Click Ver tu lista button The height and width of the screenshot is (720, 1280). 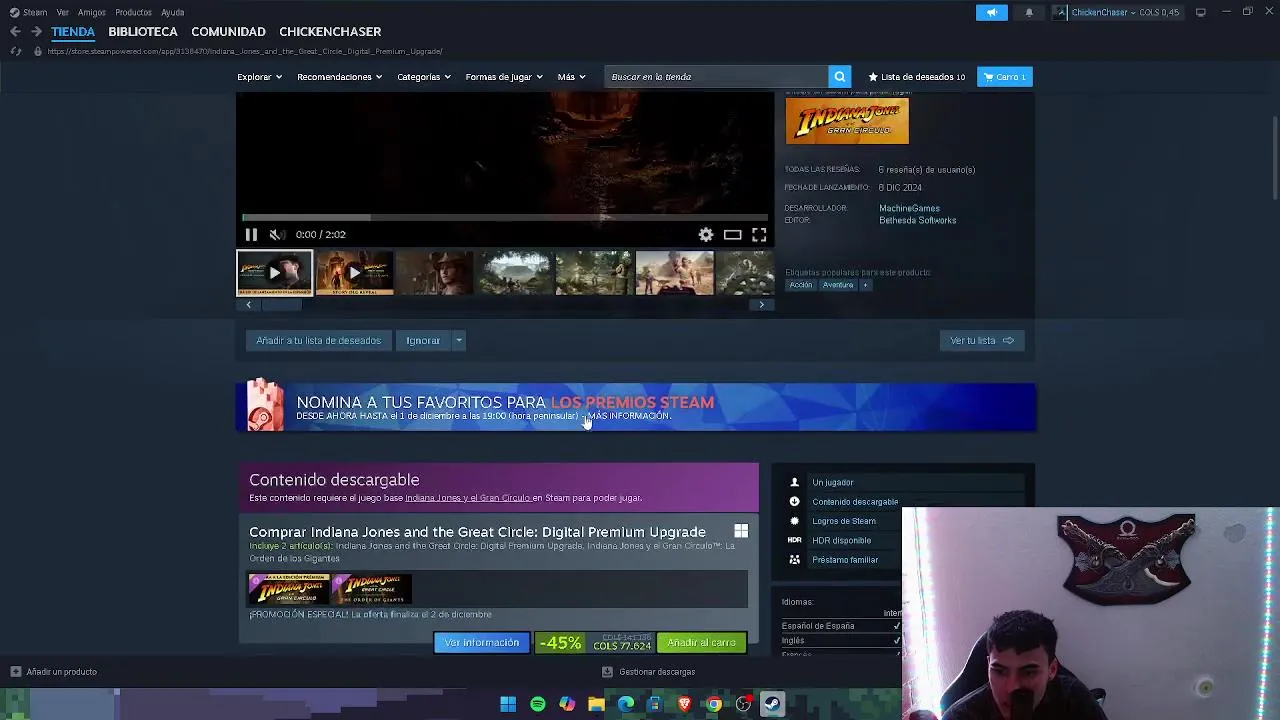[x=982, y=341]
